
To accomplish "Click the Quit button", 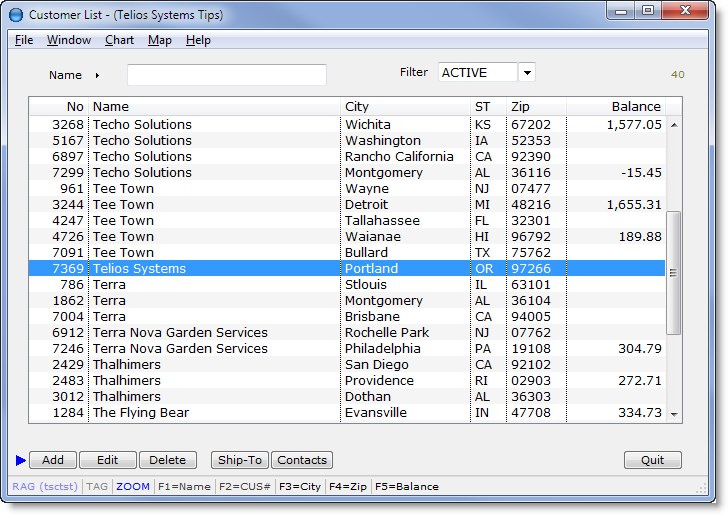I will pos(652,460).
